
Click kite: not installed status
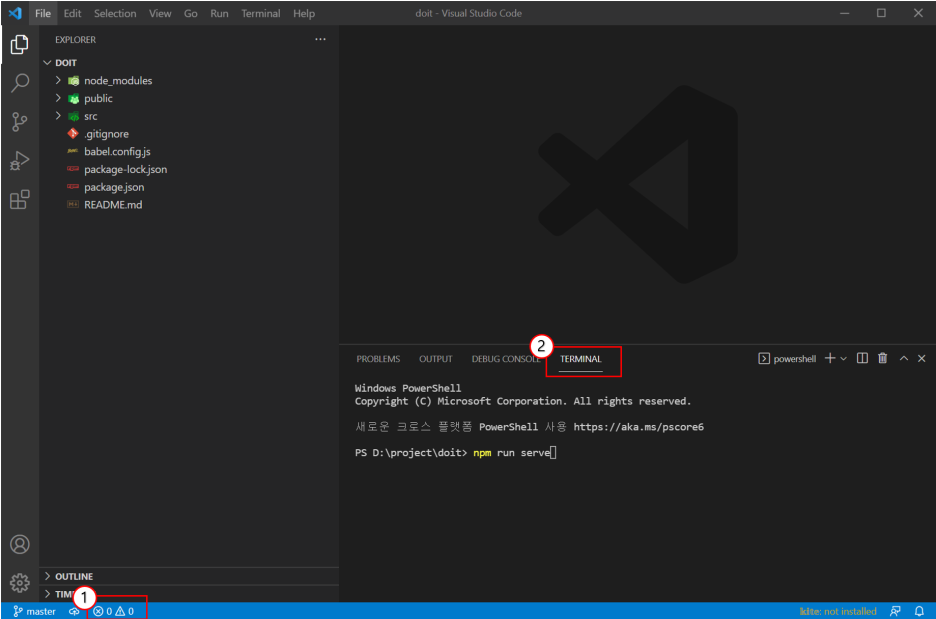coord(838,611)
